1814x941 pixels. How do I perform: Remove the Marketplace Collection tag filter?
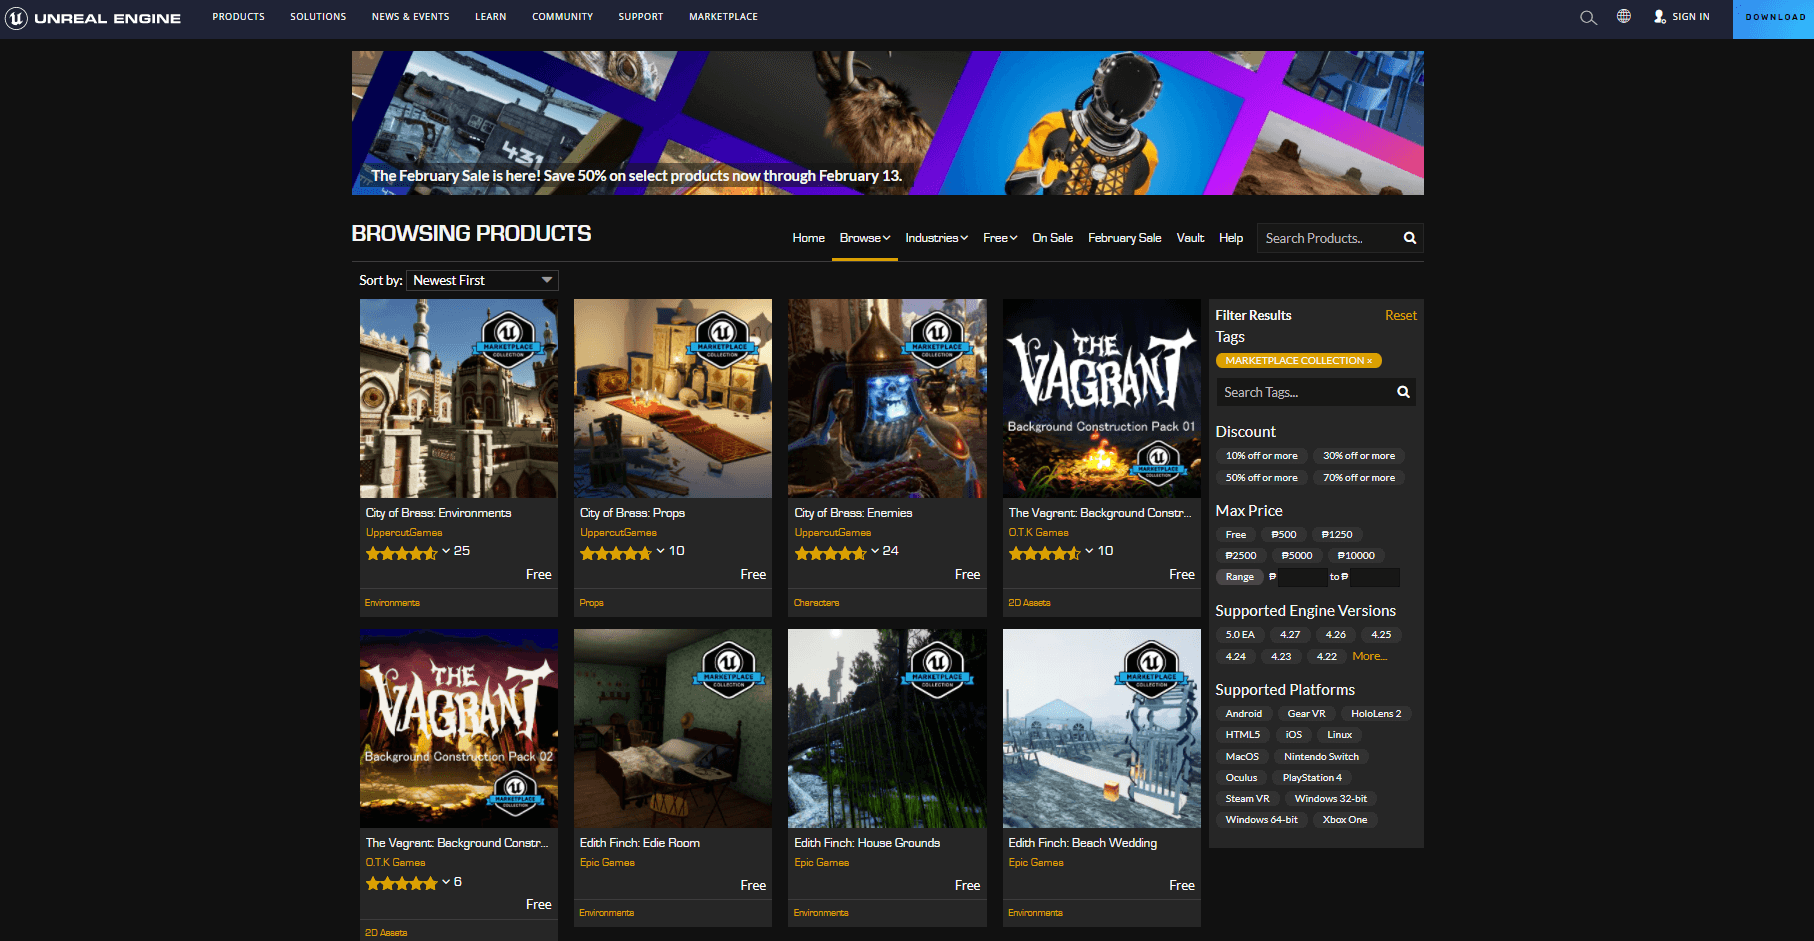[1370, 361]
